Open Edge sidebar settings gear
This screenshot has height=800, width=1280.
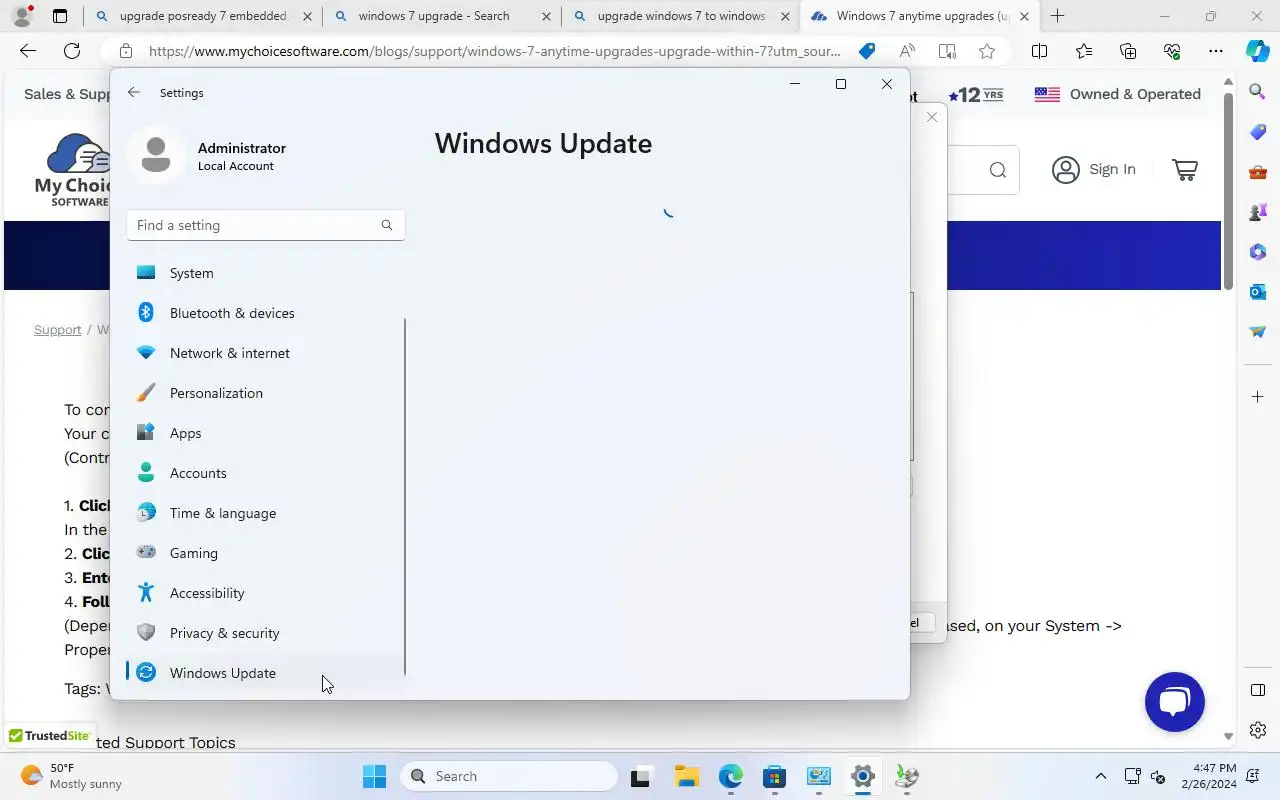tap(1258, 730)
